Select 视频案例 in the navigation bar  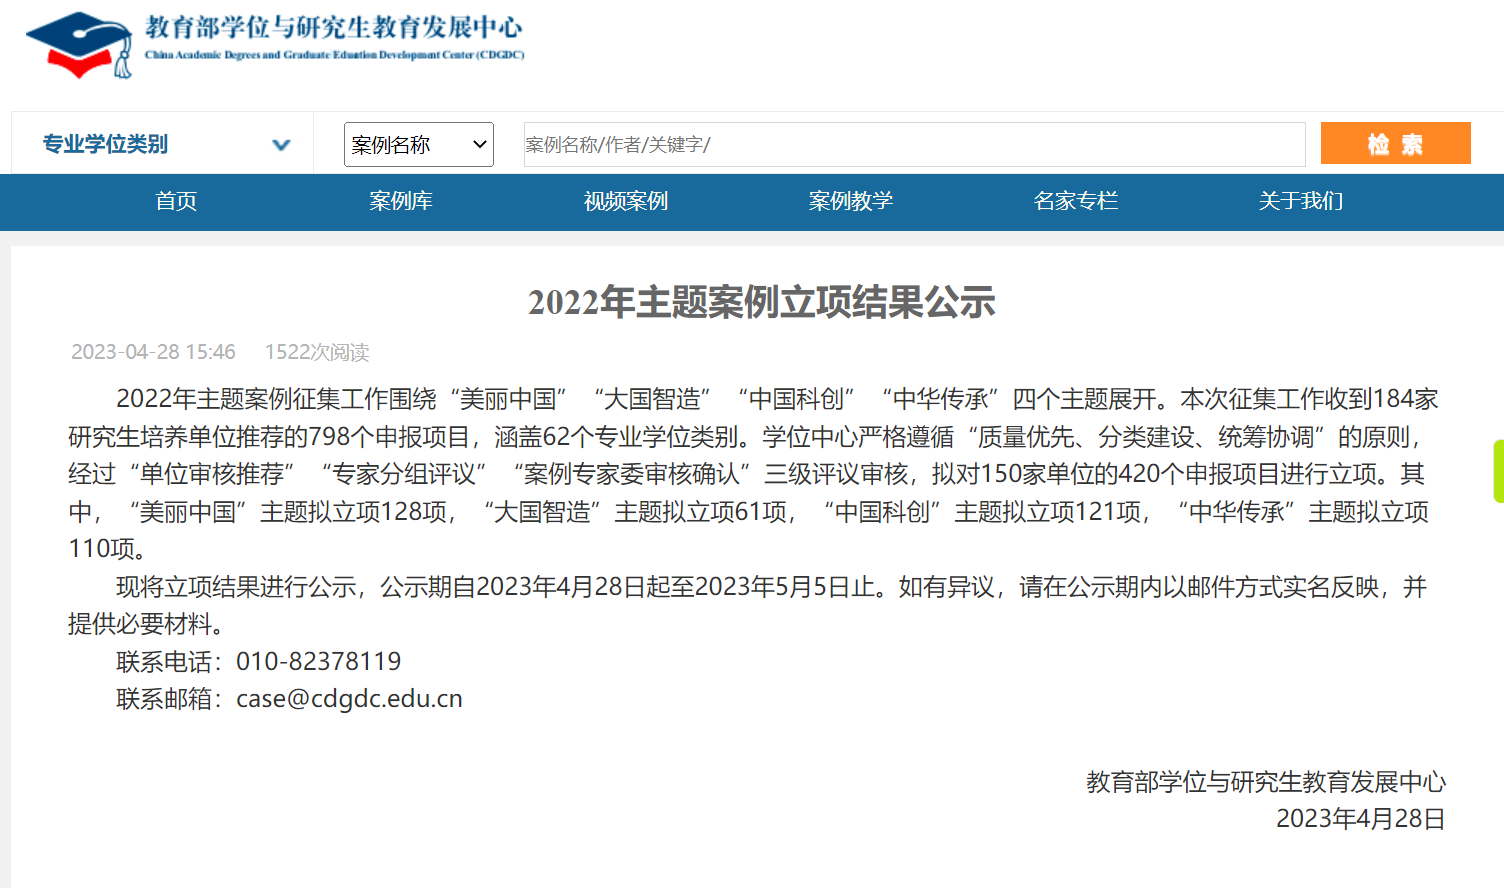click(x=626, y=201)
